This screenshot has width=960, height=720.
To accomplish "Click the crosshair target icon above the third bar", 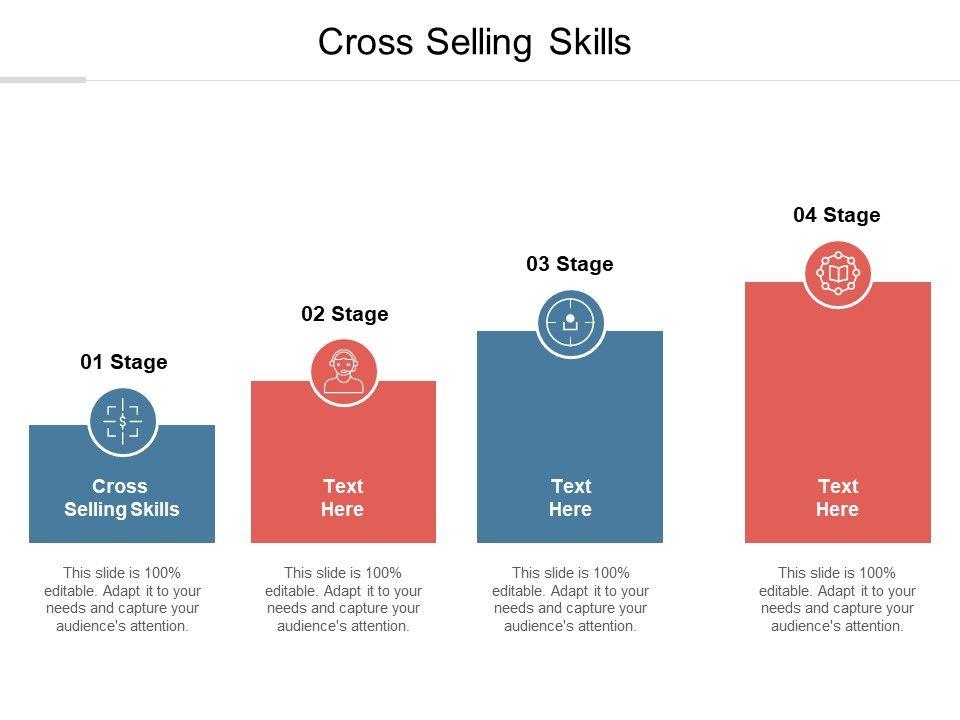I will (x=570, y=322).
